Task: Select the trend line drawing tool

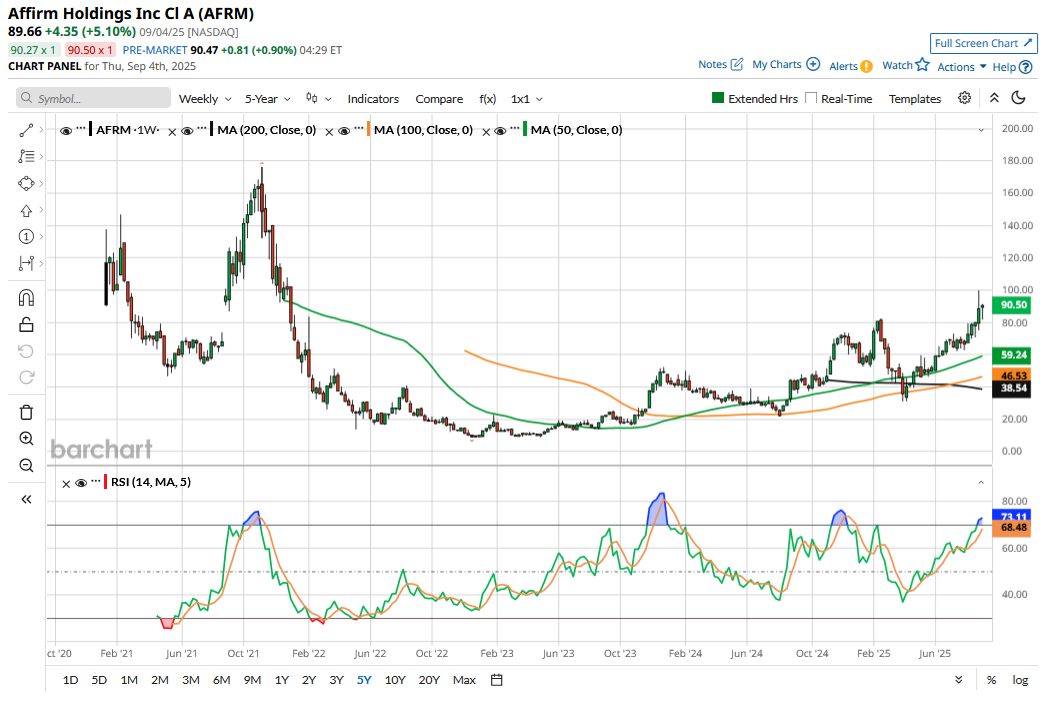Action: click(x=26, y=130)
